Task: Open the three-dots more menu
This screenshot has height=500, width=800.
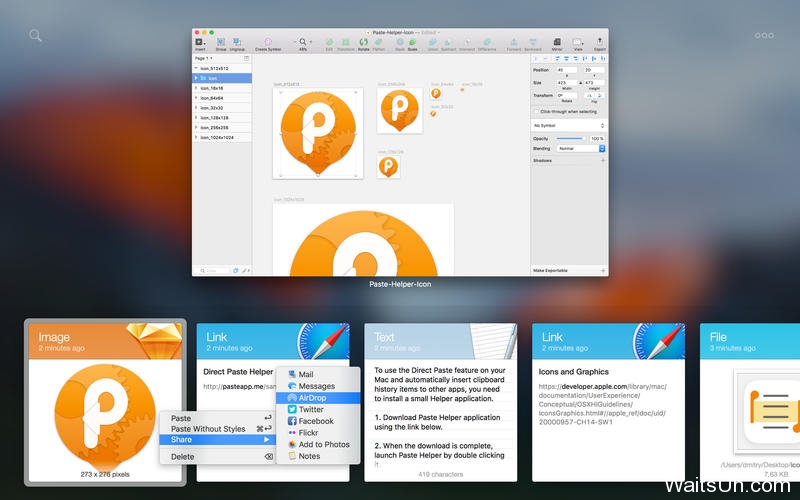Action: (764, 35)
